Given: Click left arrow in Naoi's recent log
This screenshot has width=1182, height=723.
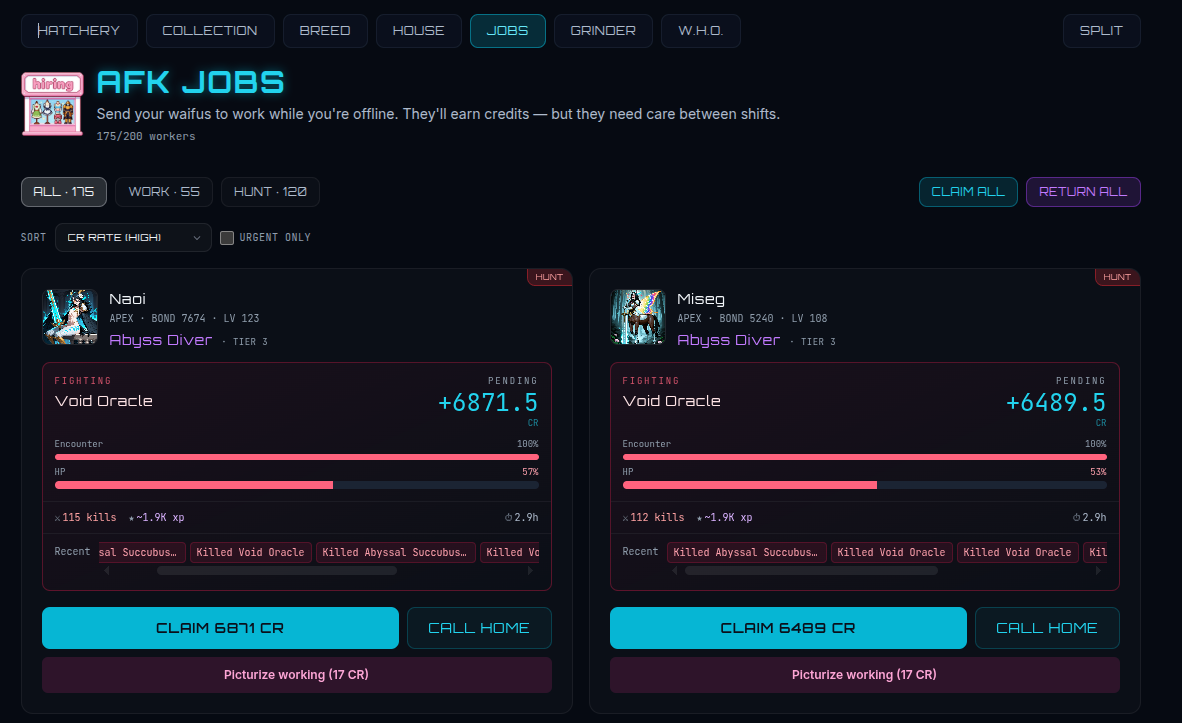Looking at the screenshot, I should click(107, 571).
